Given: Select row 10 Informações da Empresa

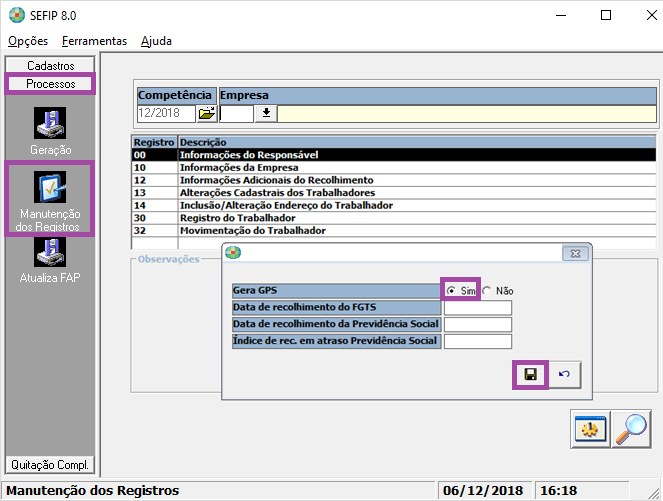Looking at the screenshot, I should 394,167.
